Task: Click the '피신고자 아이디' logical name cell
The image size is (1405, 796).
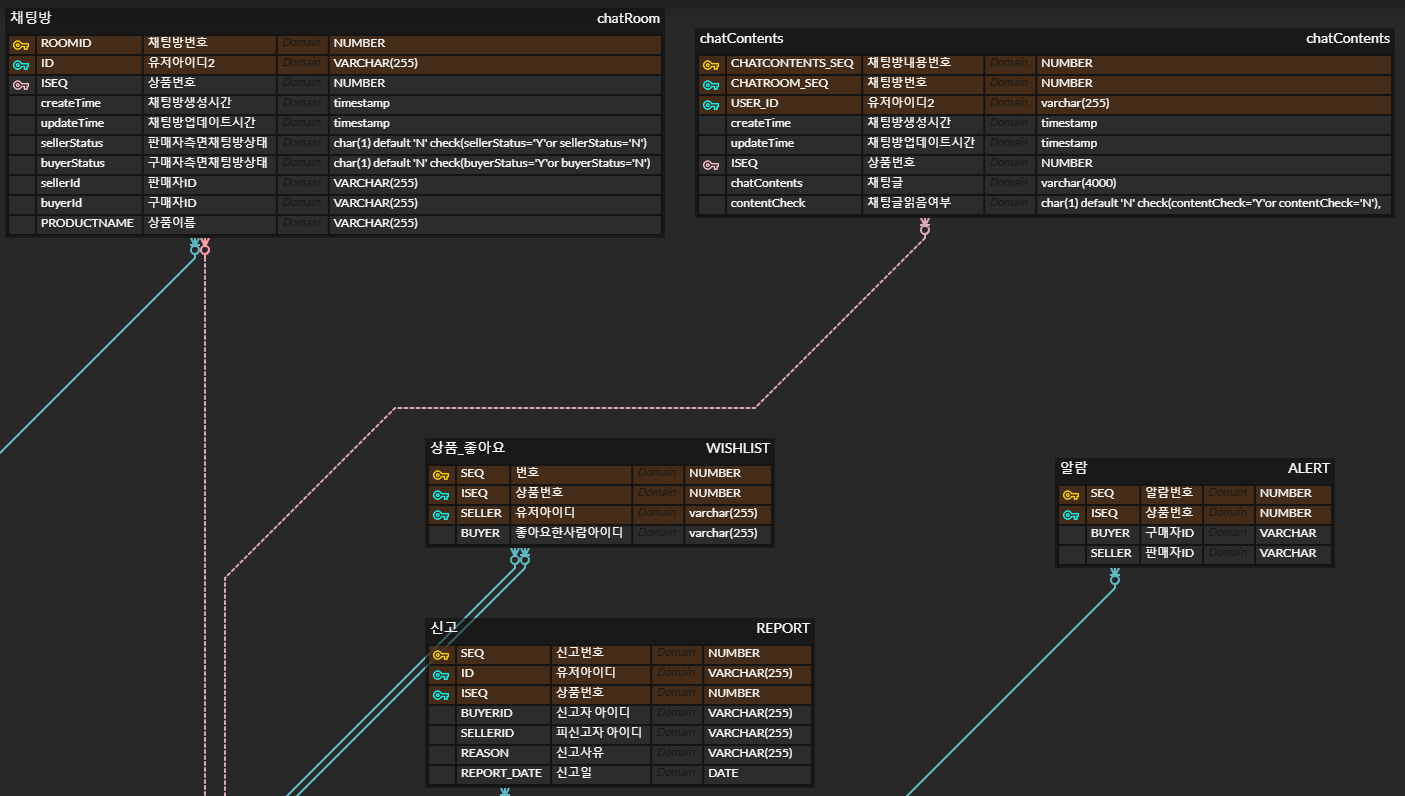Action: tap(600, 734)
